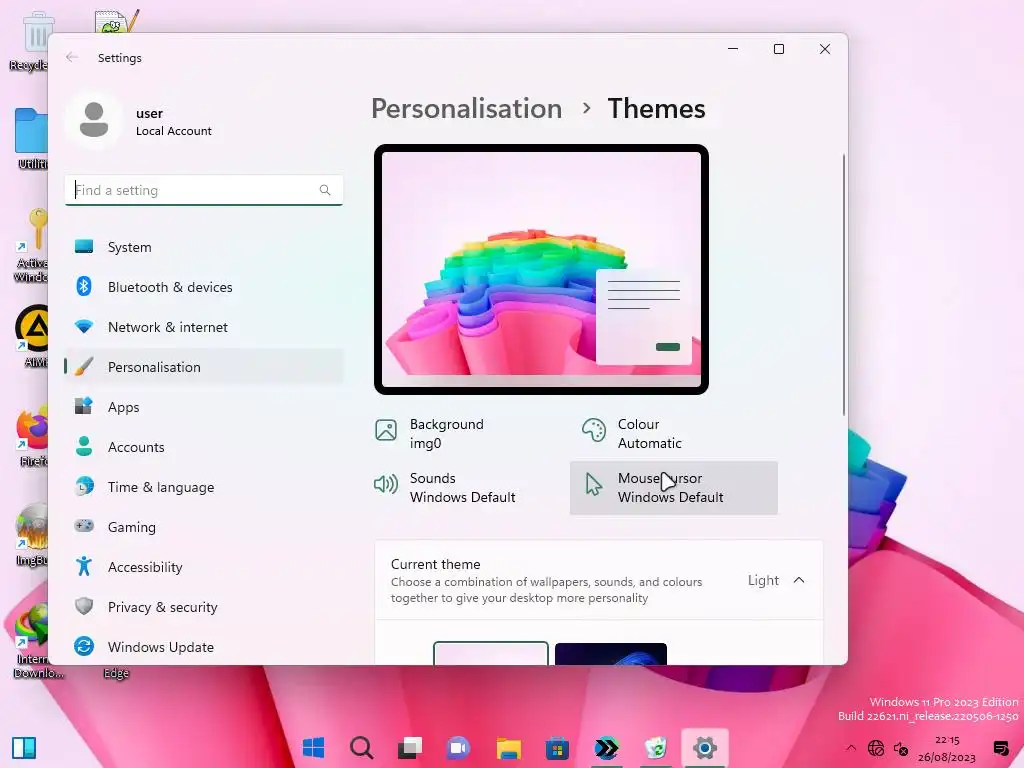Viewport: 1024px width, 768px height.
Task: Maximize the Settings window
Action: [x=778, y=49]
